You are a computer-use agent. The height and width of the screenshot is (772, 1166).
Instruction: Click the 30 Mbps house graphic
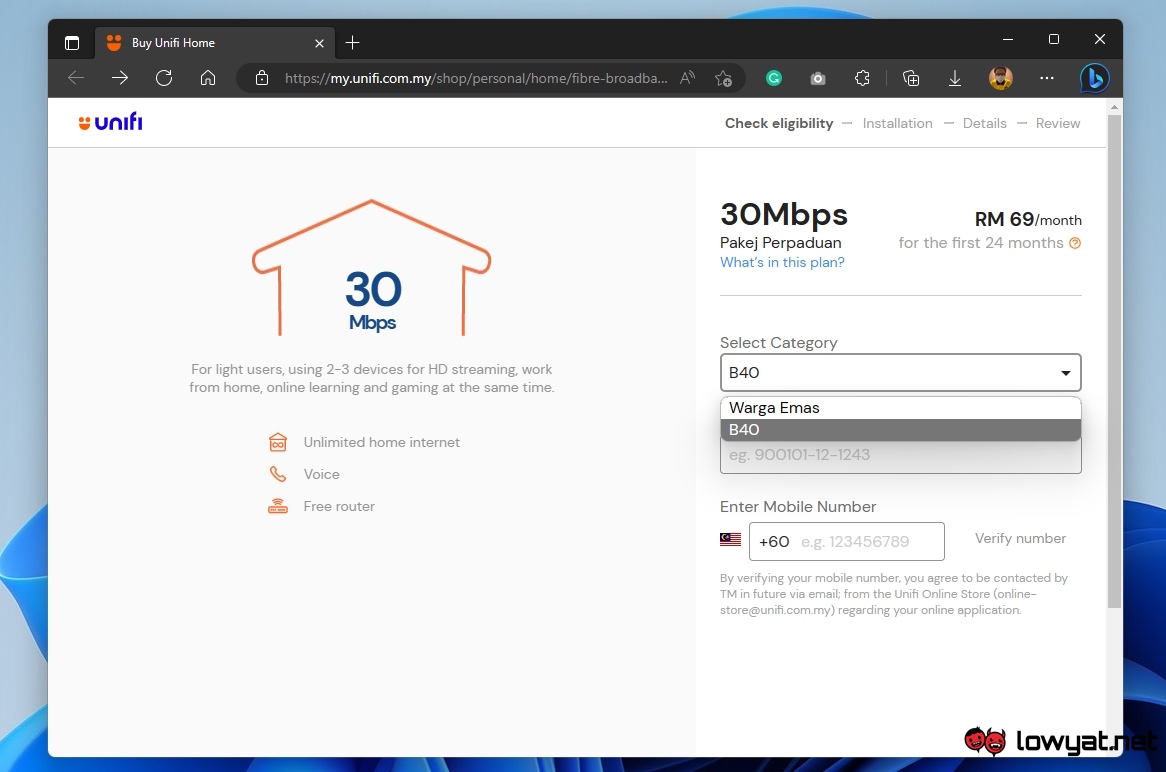click(371, 268)
